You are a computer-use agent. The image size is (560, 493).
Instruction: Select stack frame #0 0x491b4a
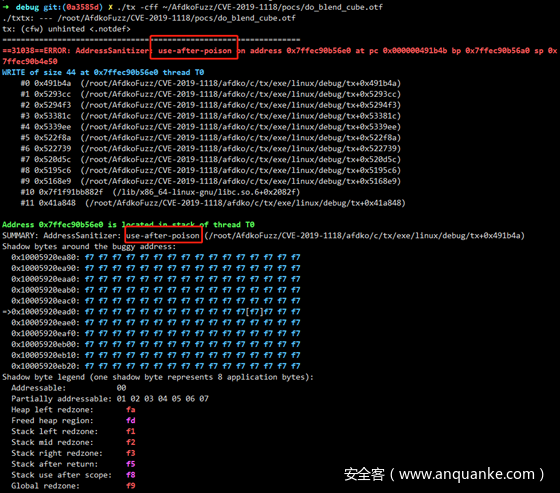(x=211, y=83)
